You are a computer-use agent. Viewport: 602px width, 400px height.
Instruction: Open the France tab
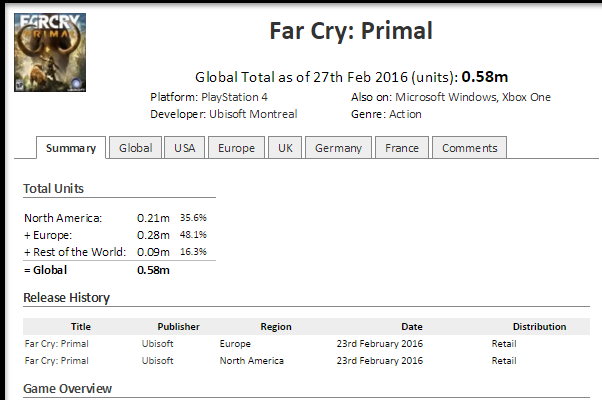click(x=402, y=148)
